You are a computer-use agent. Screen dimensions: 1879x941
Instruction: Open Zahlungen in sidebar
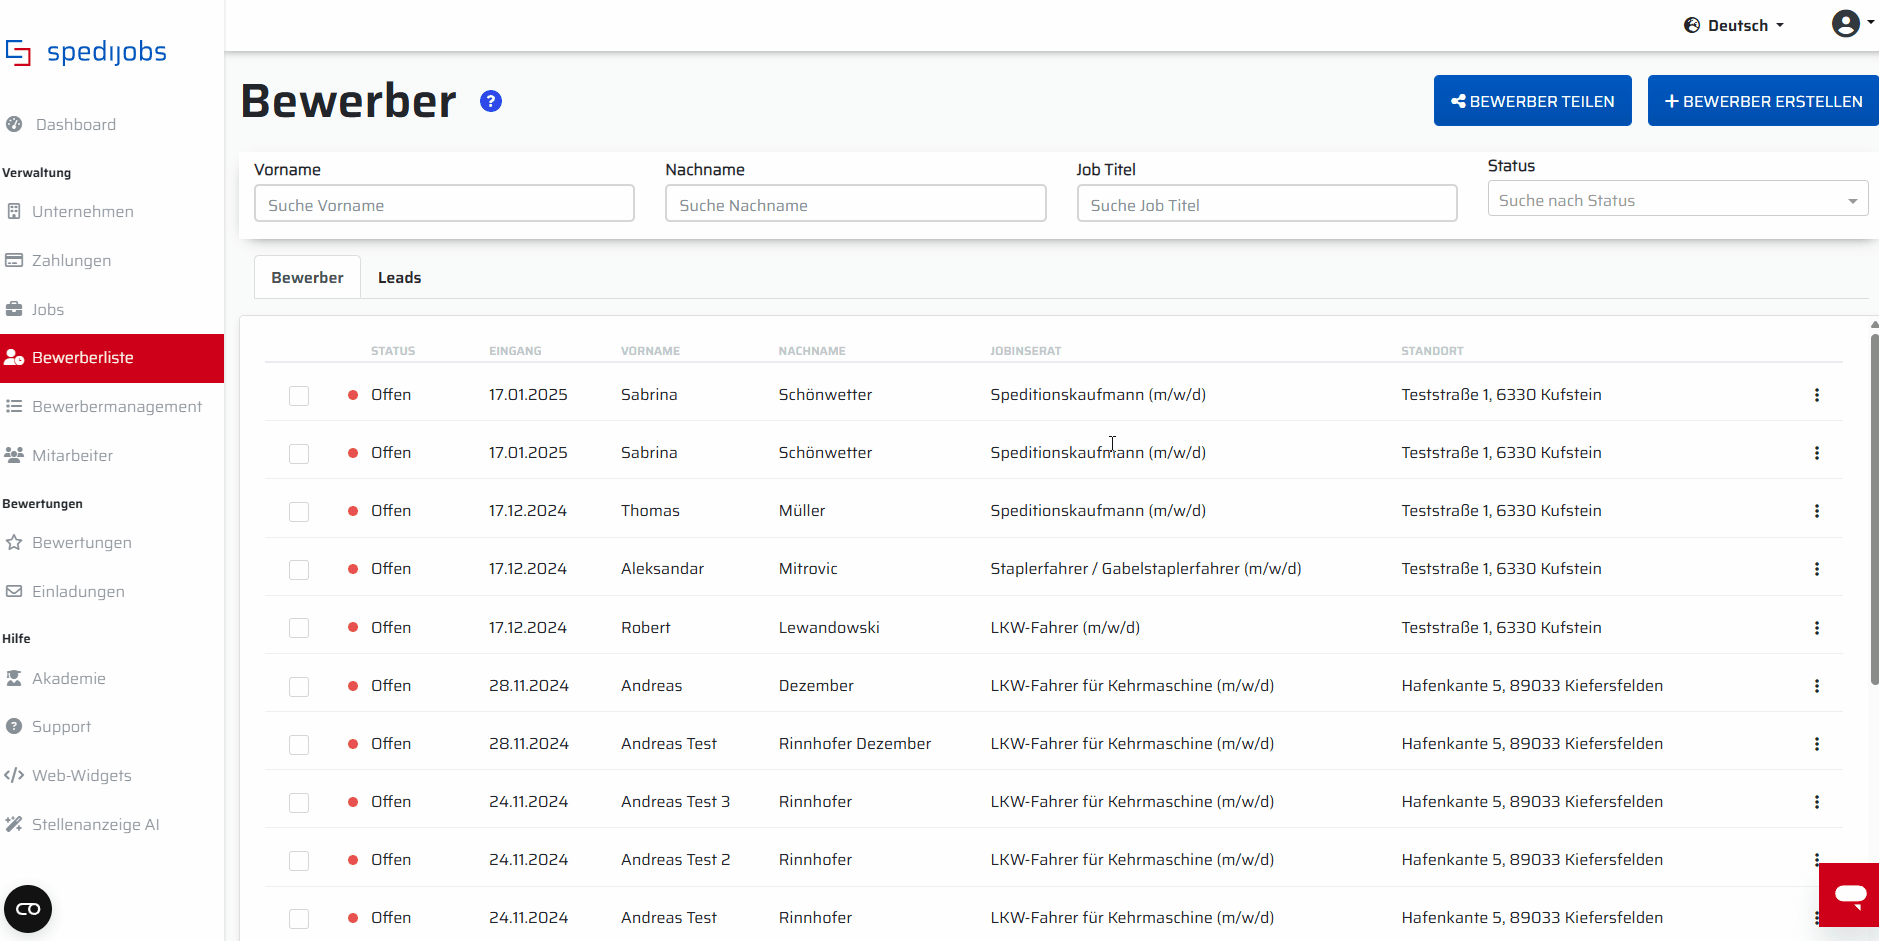pos(71,260)
